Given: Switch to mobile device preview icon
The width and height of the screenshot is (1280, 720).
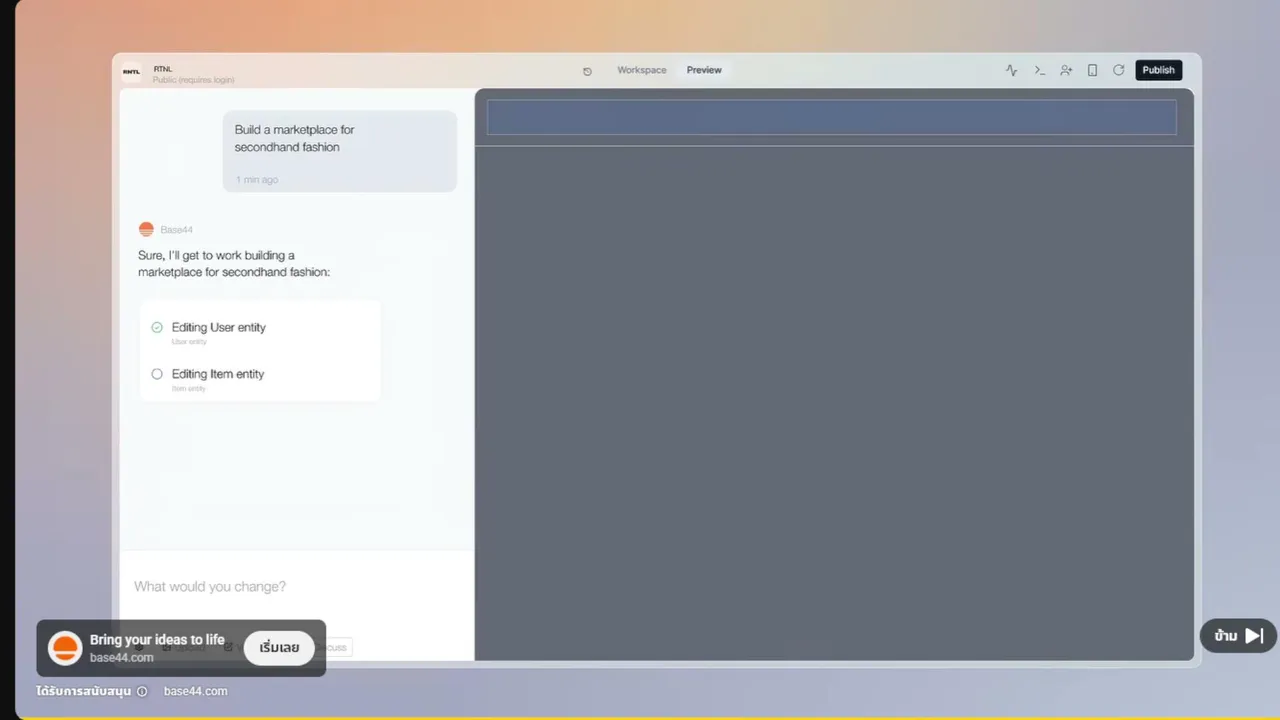Looking at the screenshot, I should (1092, 70).
